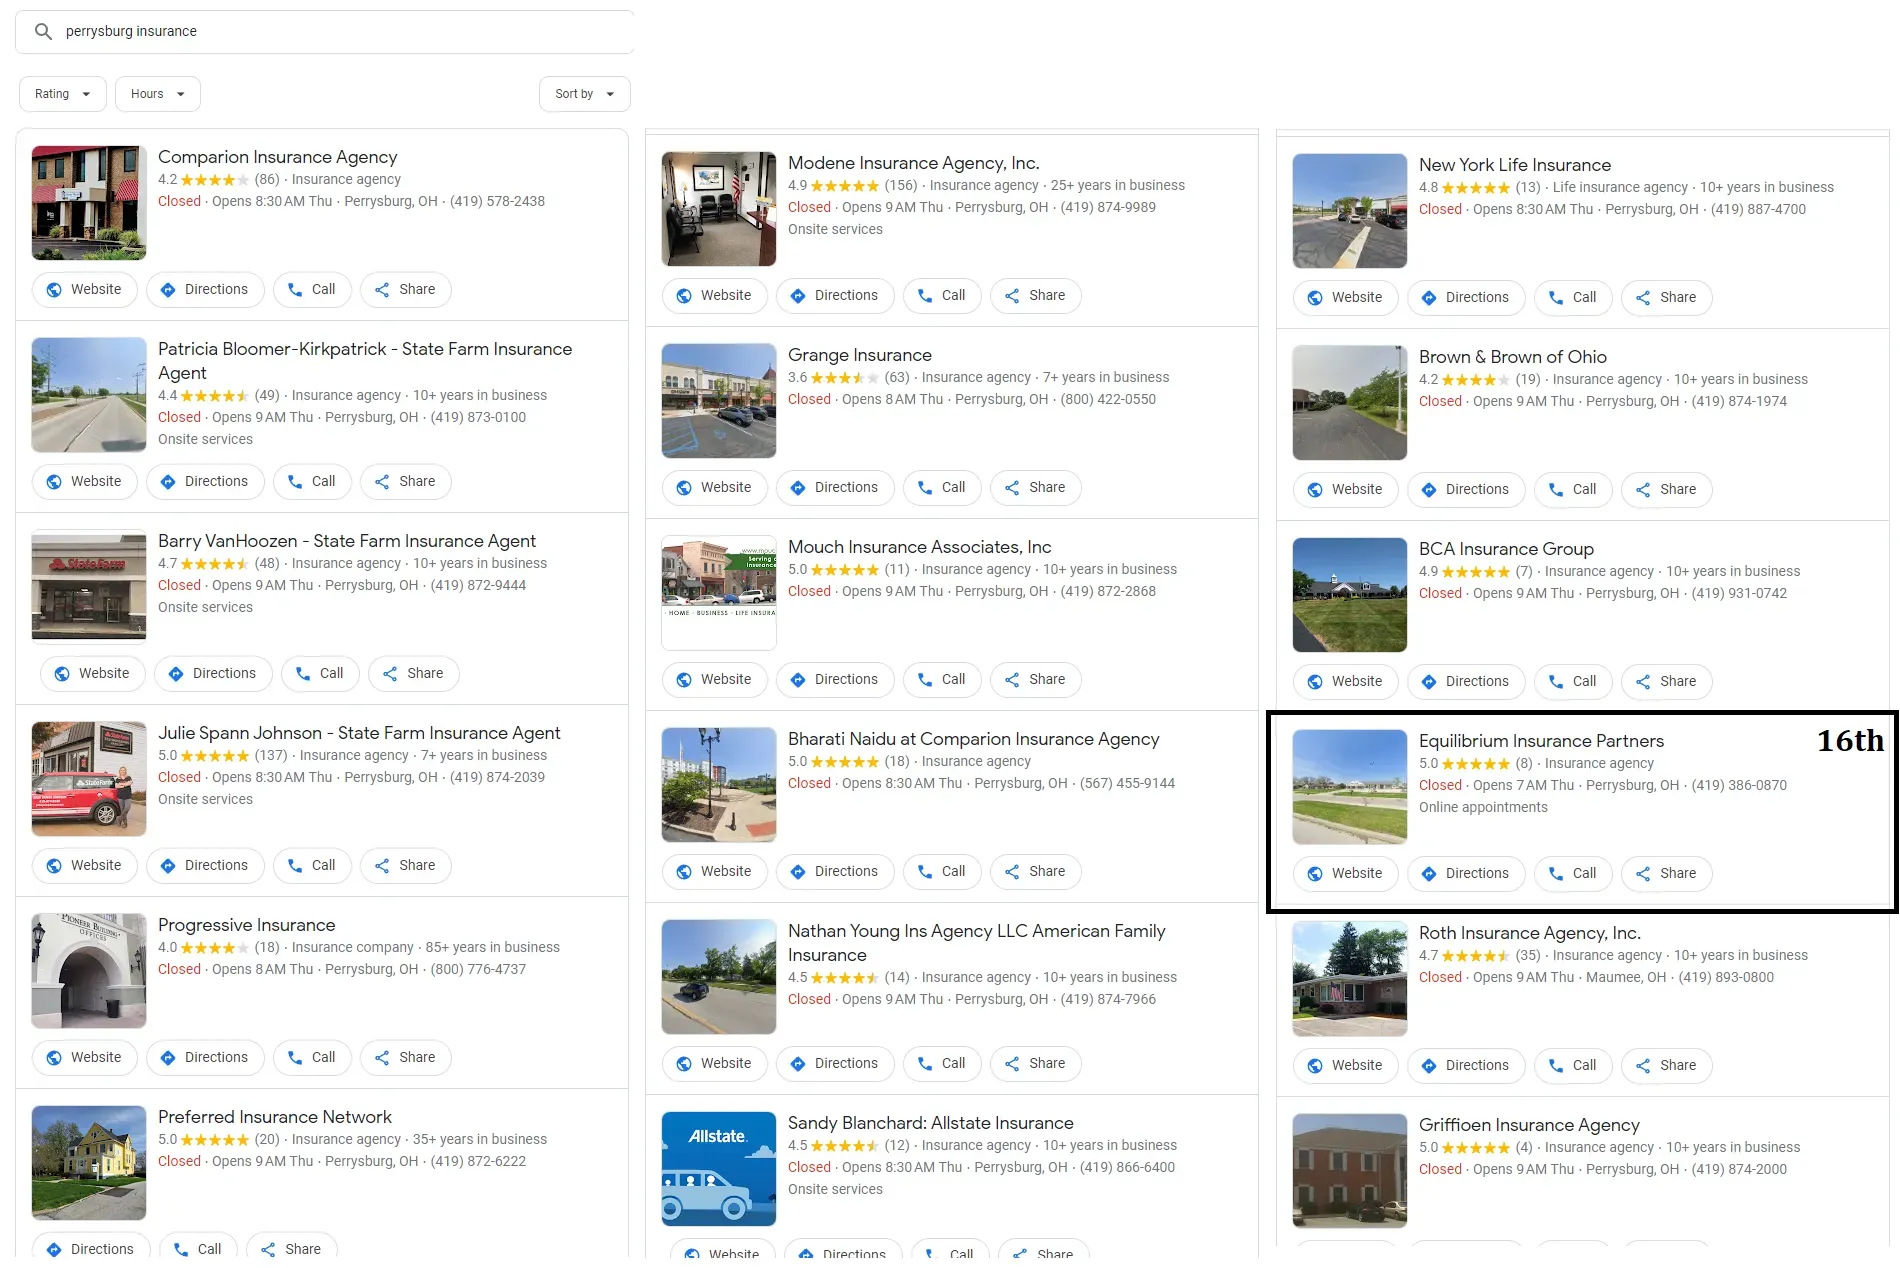This screenshot has width=1900, height=1268.
Task: Open Mouch Insurance Associates, Inc listing
Action: tap(920, 547)
